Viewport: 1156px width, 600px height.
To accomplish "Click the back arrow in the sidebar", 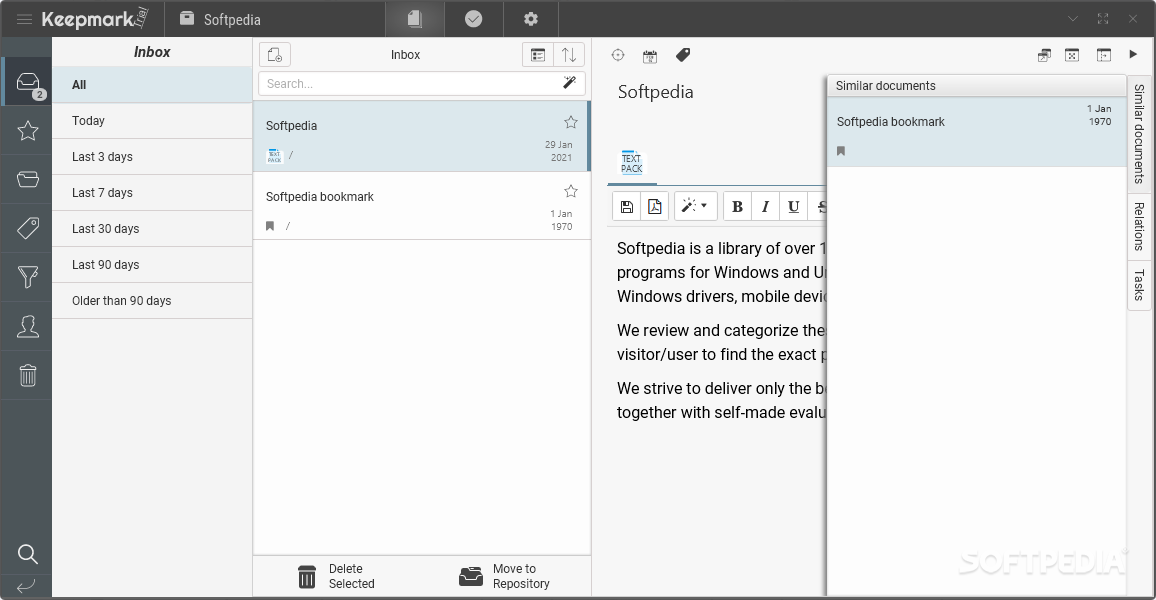I will click(x=26, y=587).
